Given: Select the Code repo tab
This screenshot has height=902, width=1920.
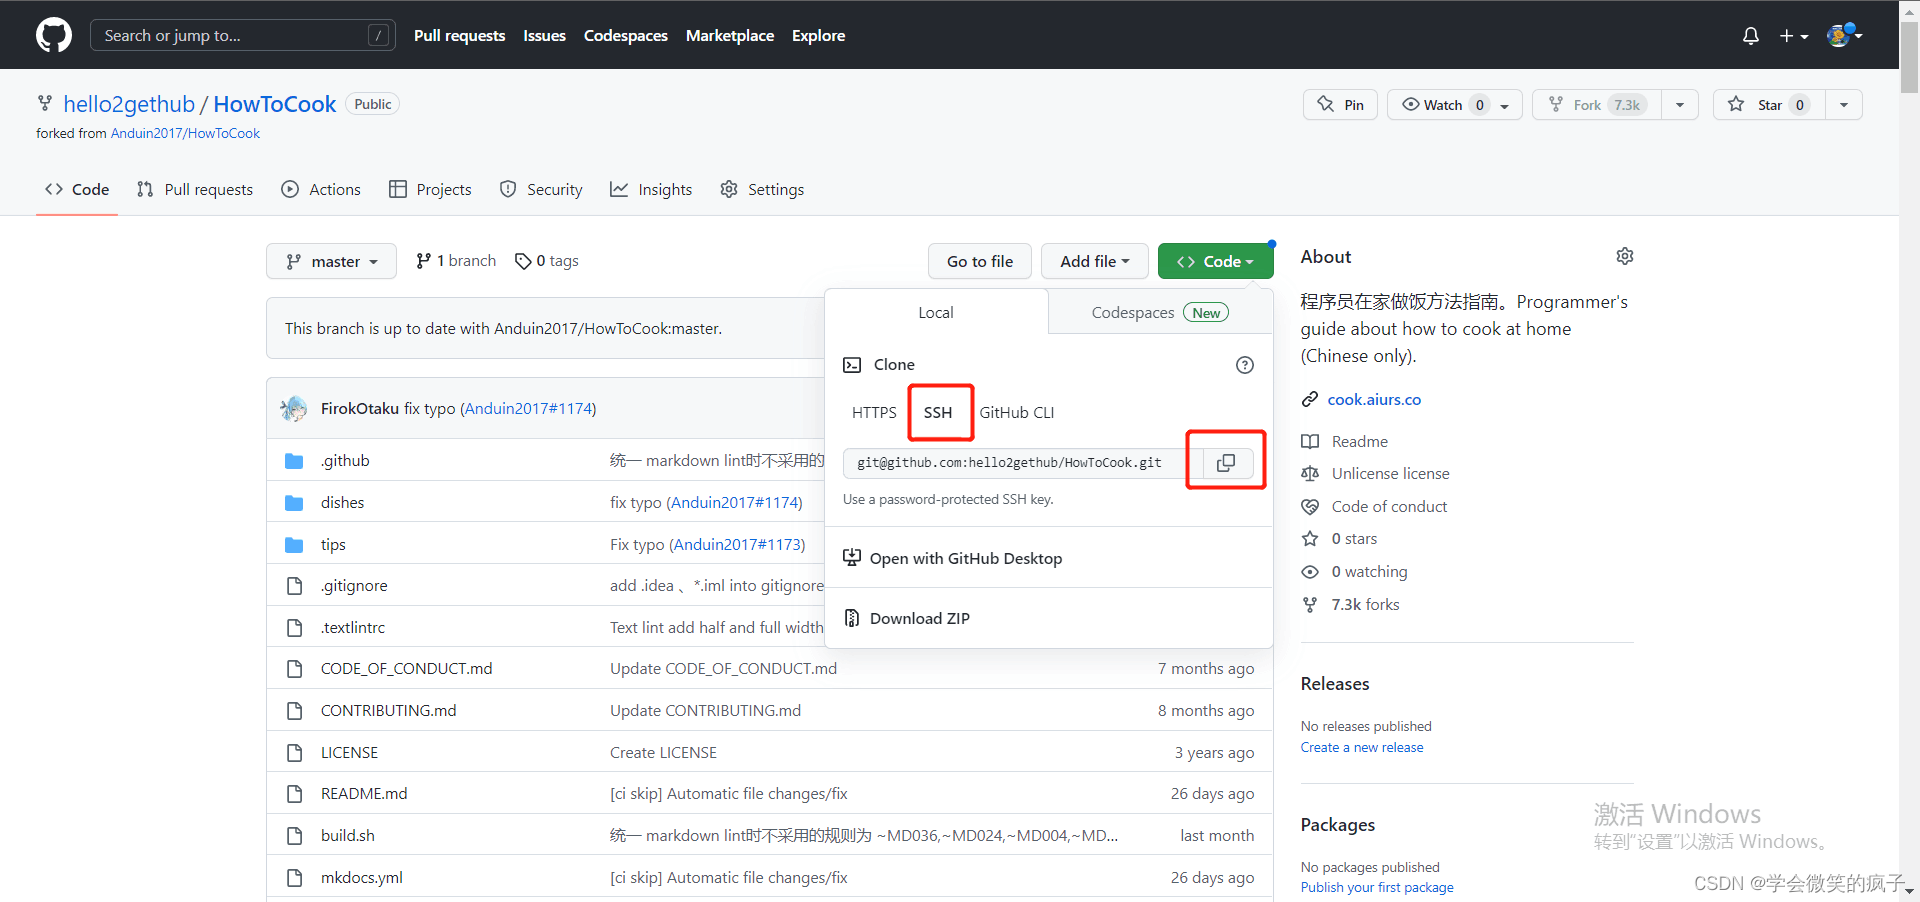Looking at the screenshot, I should (x=77, y=189).
